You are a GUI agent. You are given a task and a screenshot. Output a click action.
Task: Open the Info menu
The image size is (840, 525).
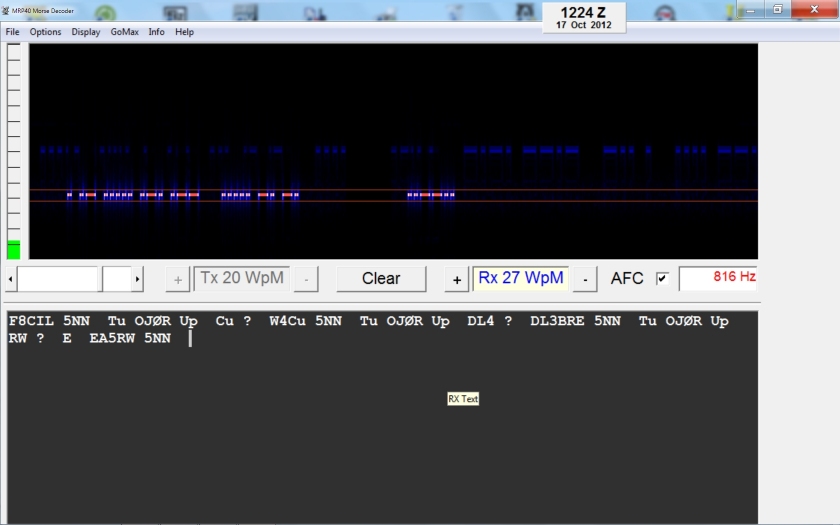click(157, 32)
